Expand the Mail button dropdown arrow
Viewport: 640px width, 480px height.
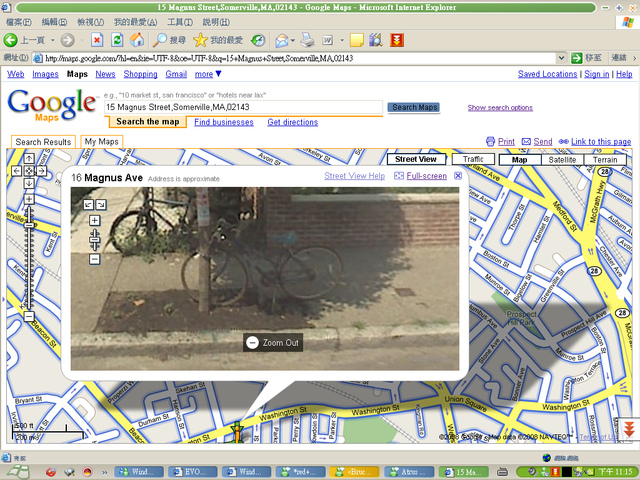click(293, 40)
